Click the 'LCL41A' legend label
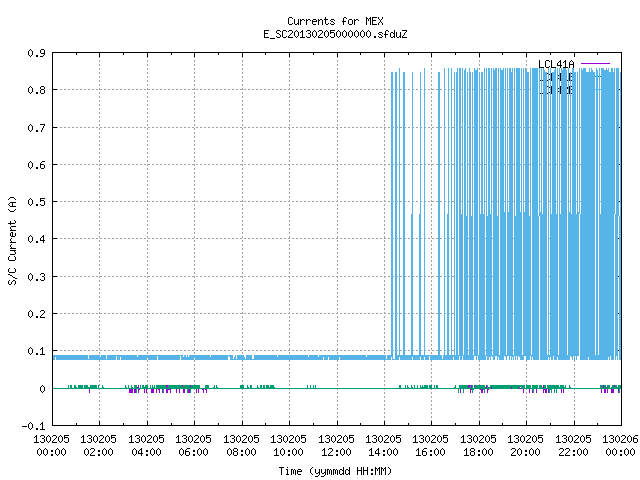This screenshot has width=640, height=480. [556, 64]
